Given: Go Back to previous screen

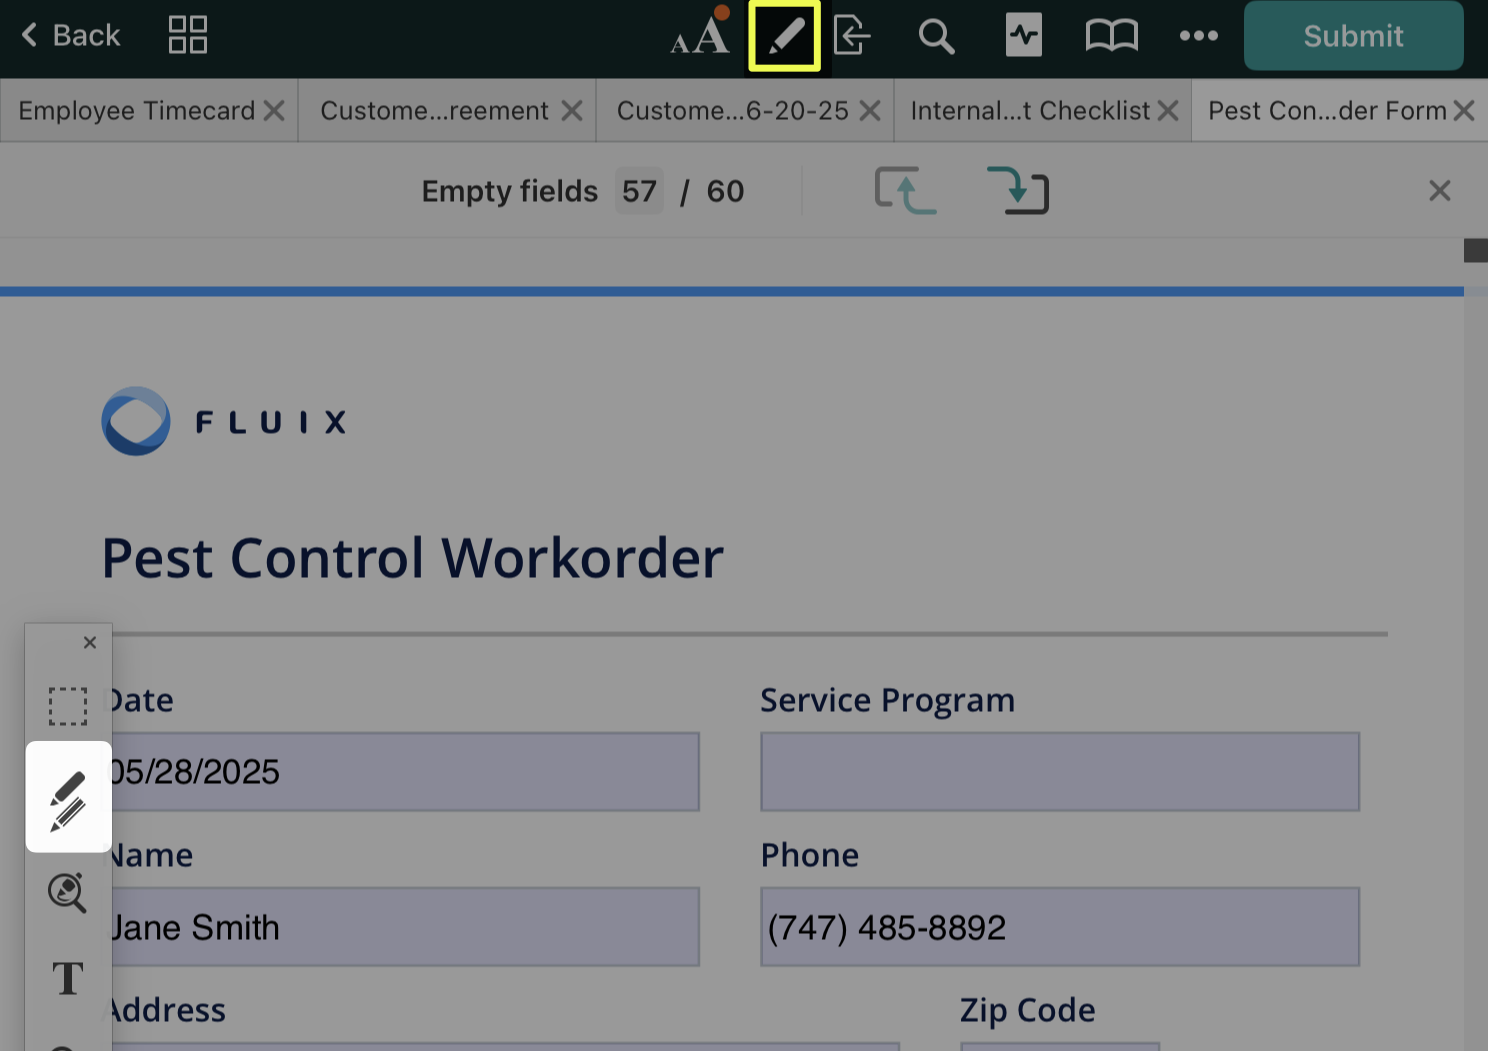Looking at the screenshot, I should 71,36.
